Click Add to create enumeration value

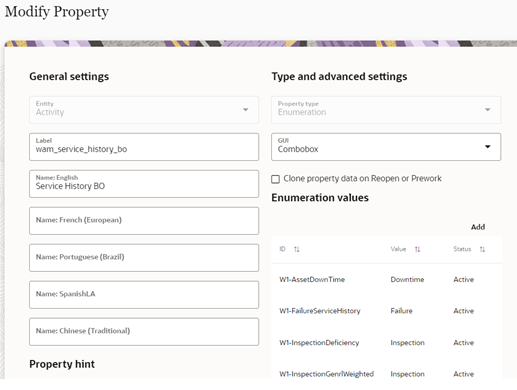click(x=478, y=227)
